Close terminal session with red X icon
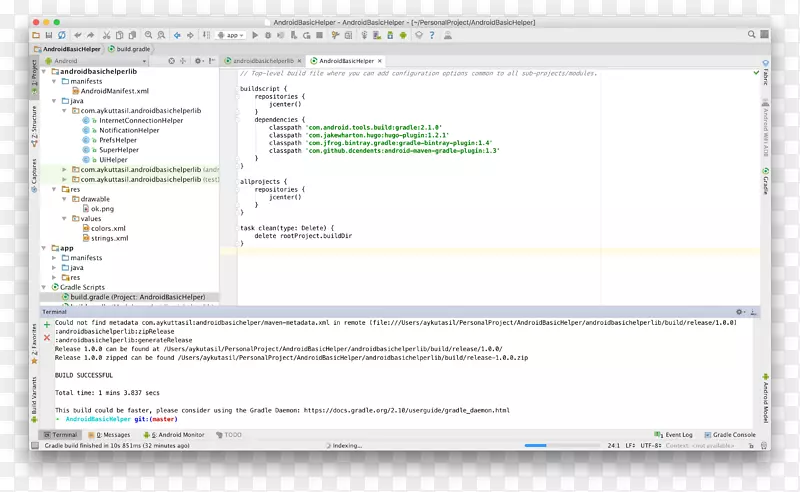Viewport: 800px width, 492px height. [x=47, y=337]
